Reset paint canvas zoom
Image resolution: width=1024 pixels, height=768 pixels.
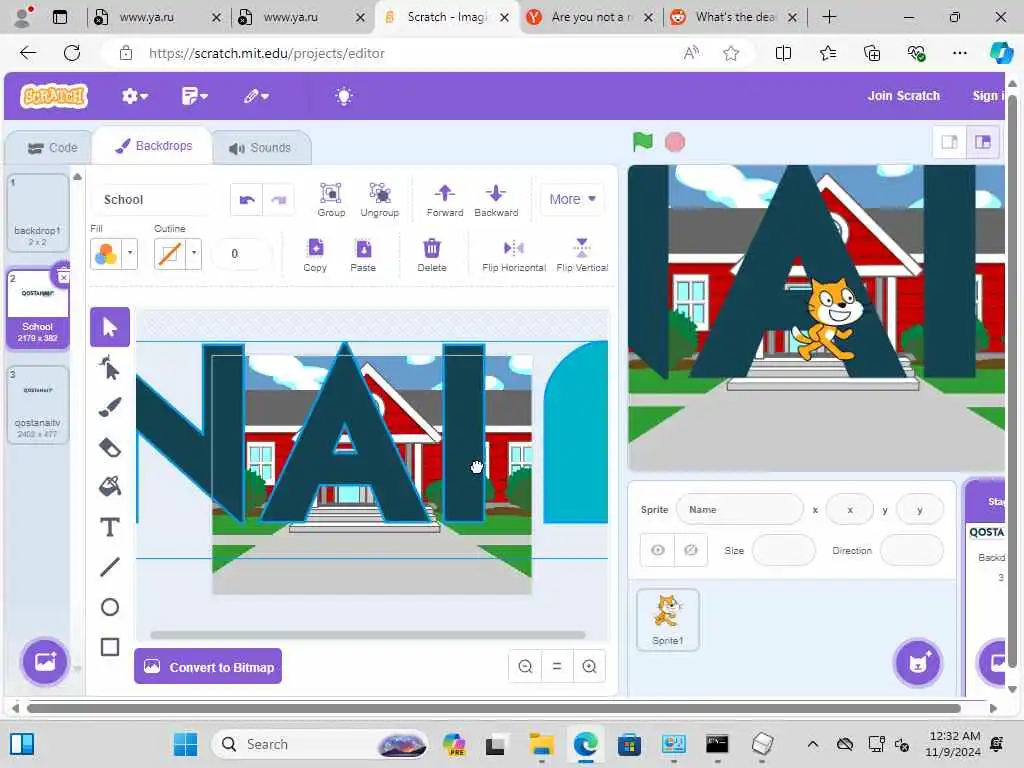[557, 666]
